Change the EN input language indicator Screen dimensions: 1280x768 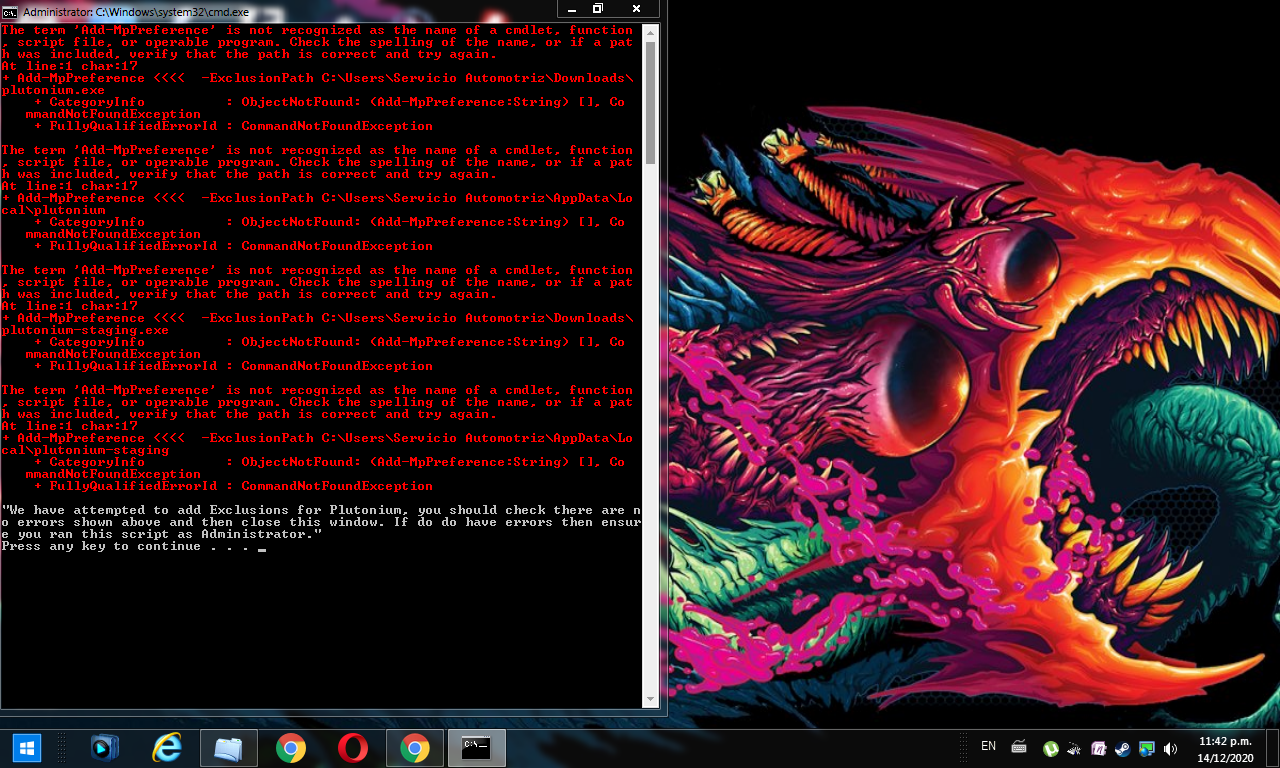(988, 746)
